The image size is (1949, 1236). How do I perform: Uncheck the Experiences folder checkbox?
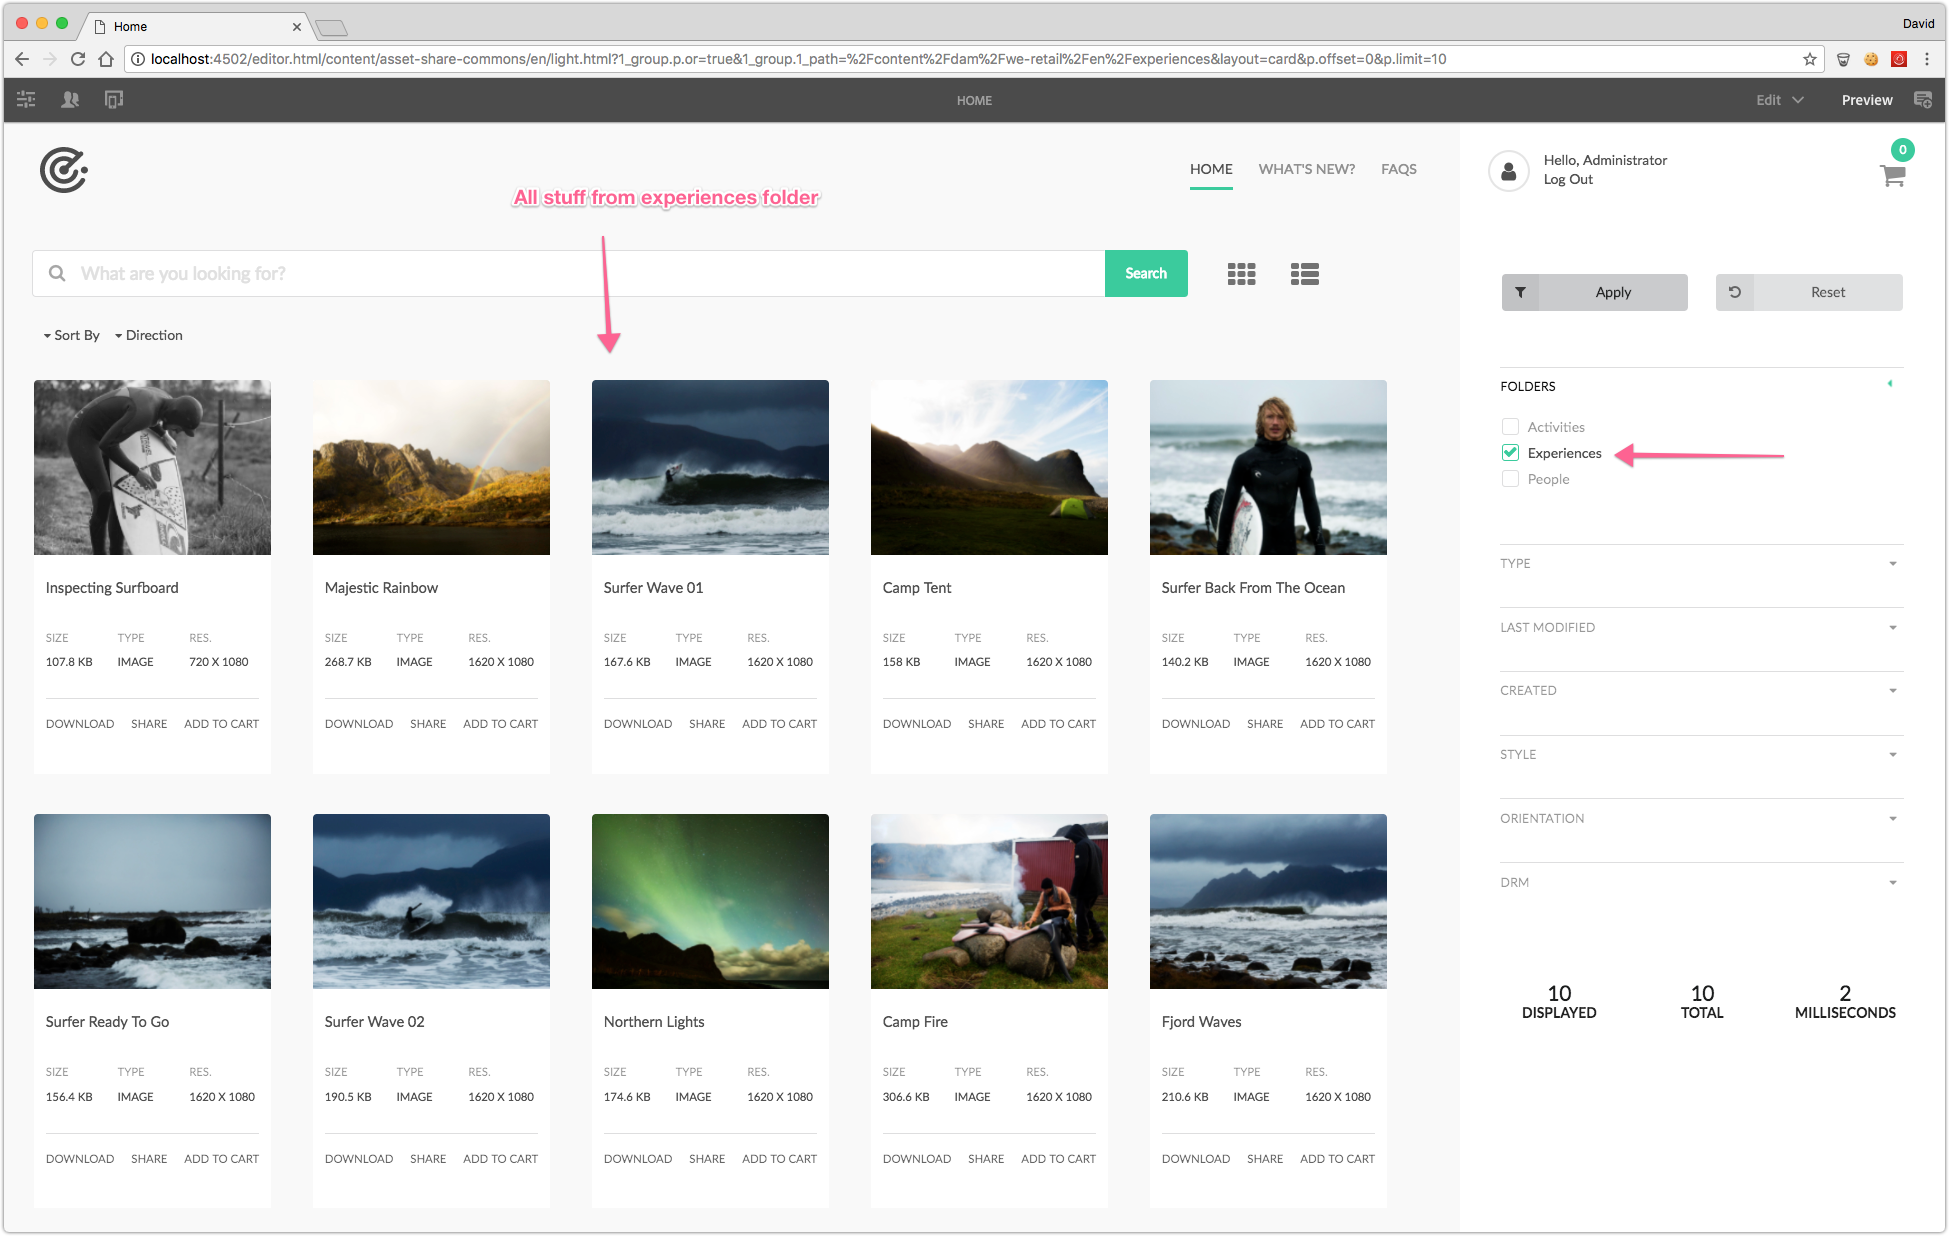1510,453
